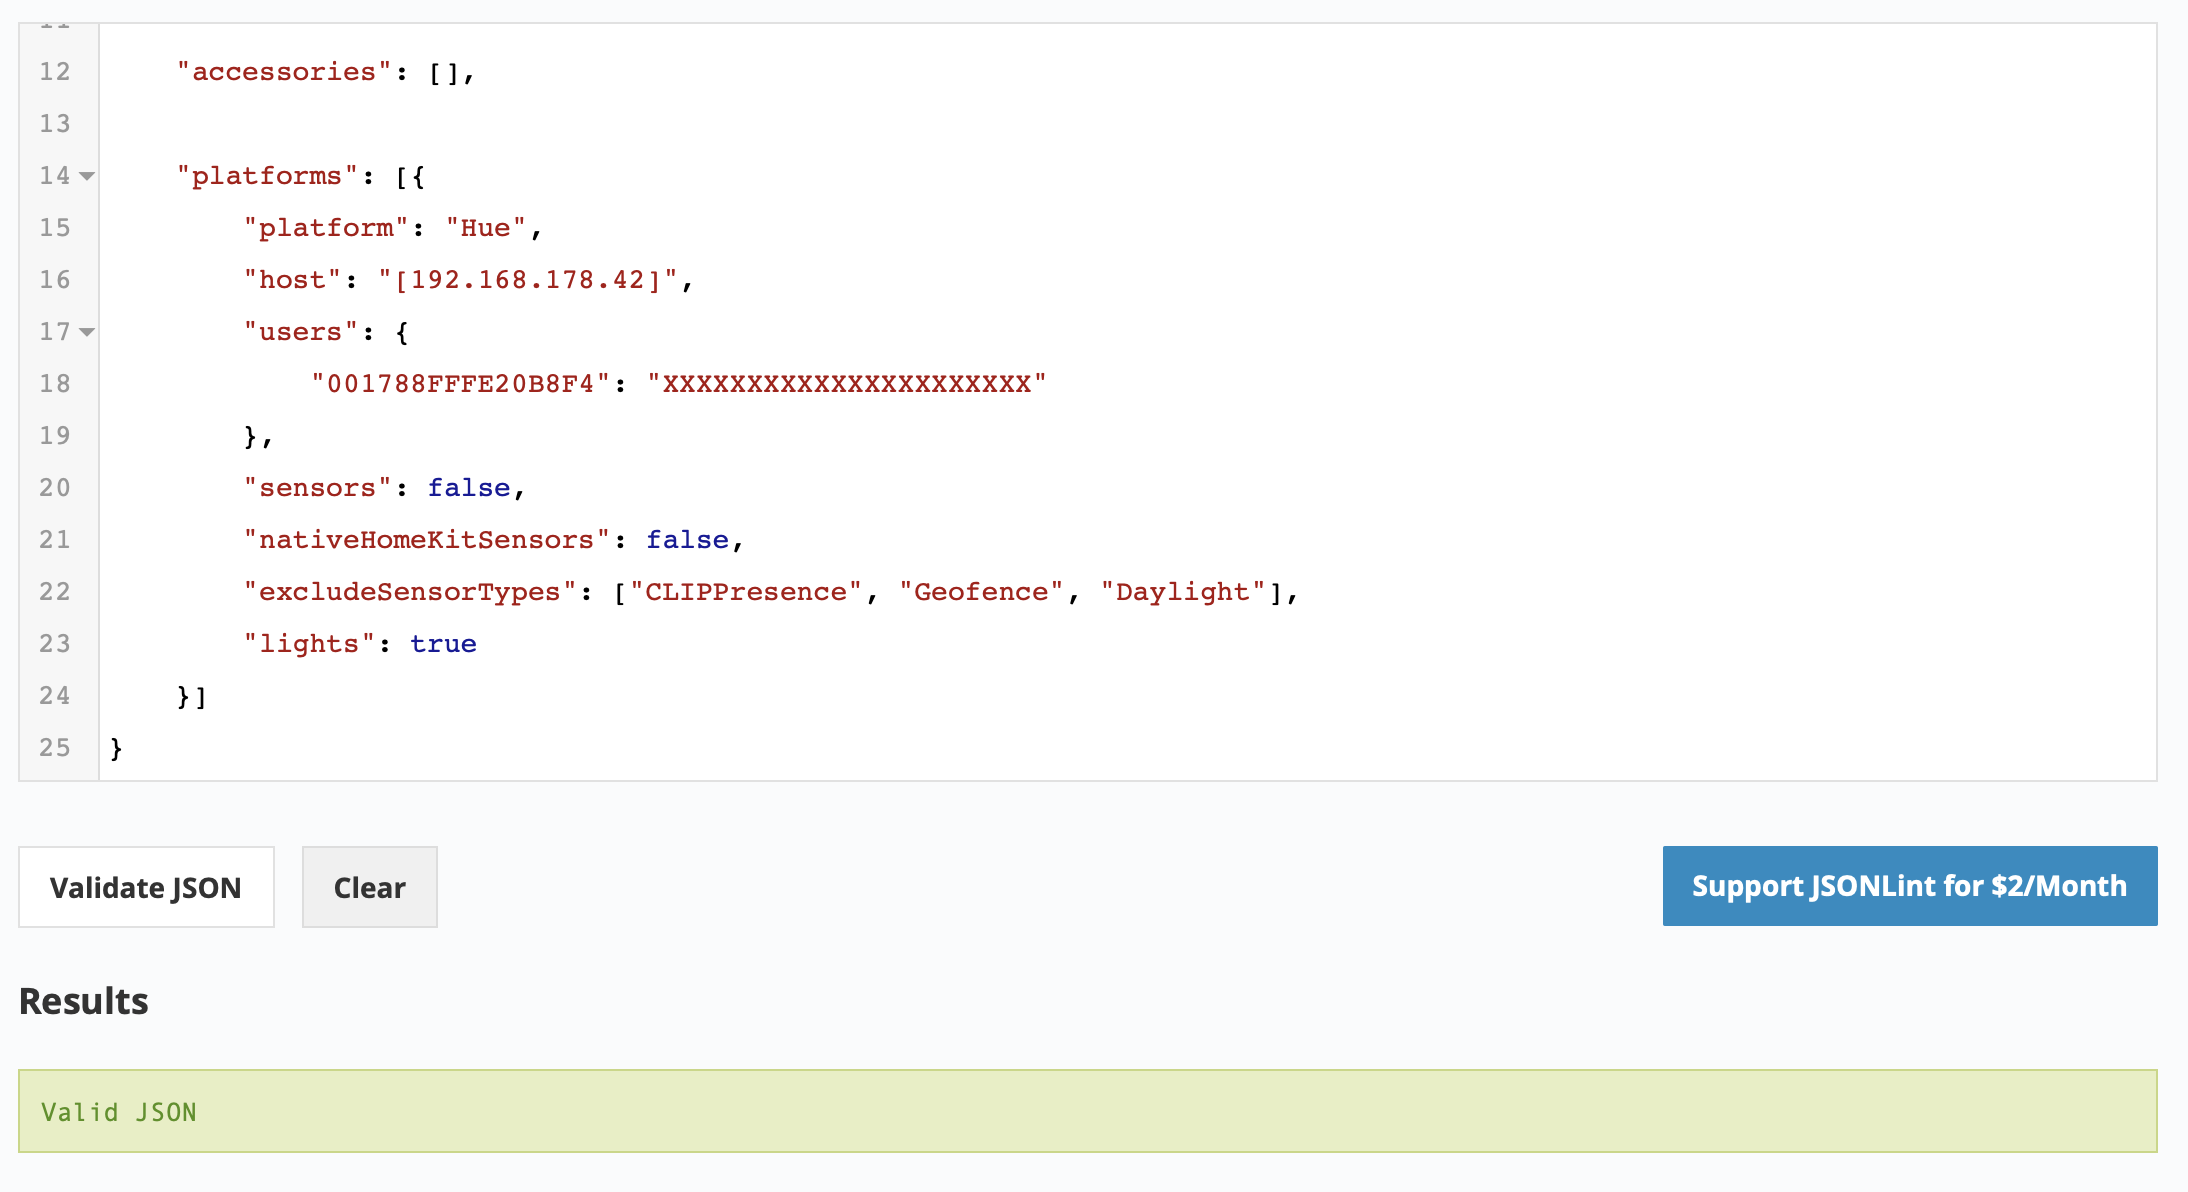The image size is (2188, 1192).
Task: Click the false value after "sensors"
Action: click(469, 488)
